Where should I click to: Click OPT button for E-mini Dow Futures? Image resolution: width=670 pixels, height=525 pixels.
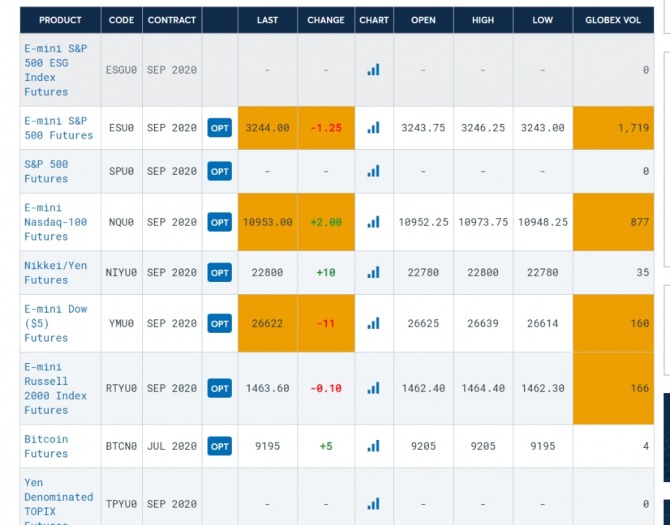point(220,323)
